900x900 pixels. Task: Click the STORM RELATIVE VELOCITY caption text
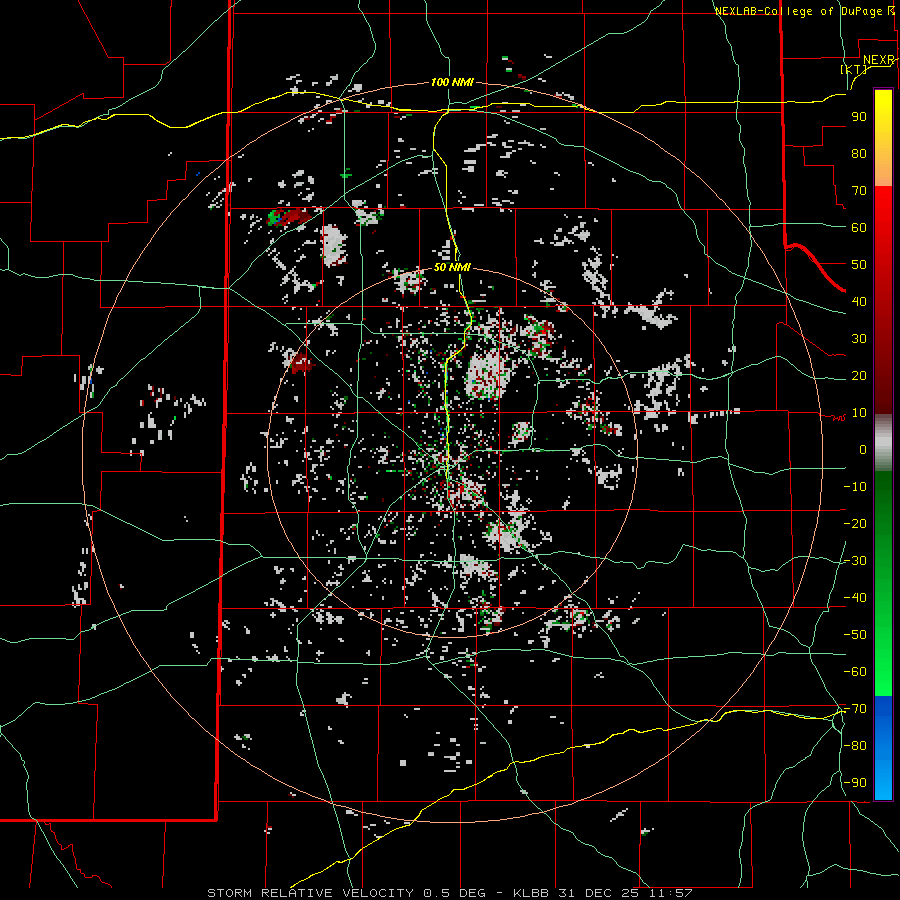pyautogui.click(x=310, y=893)
